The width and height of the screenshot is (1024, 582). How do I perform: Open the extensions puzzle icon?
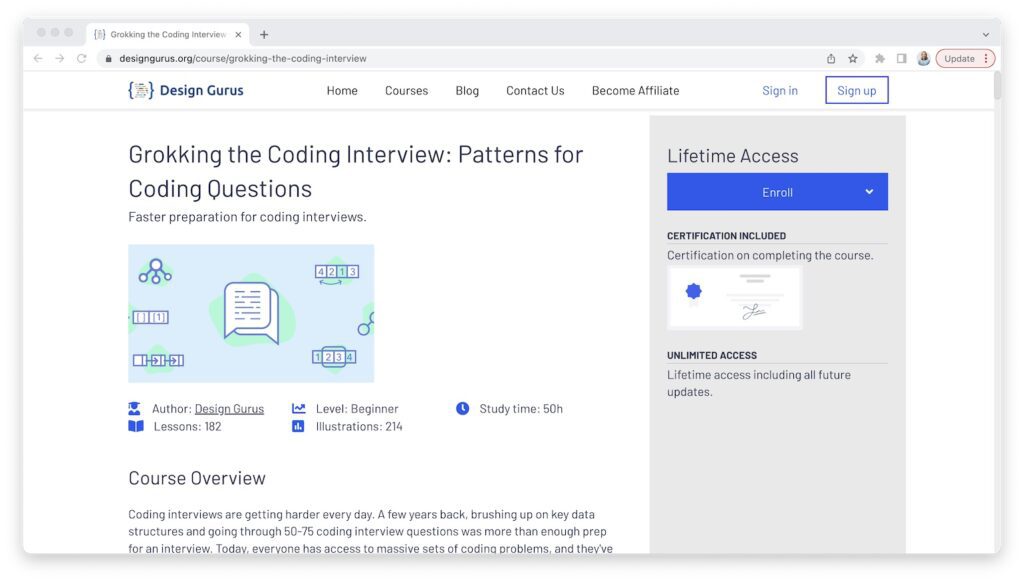point(880,58)
